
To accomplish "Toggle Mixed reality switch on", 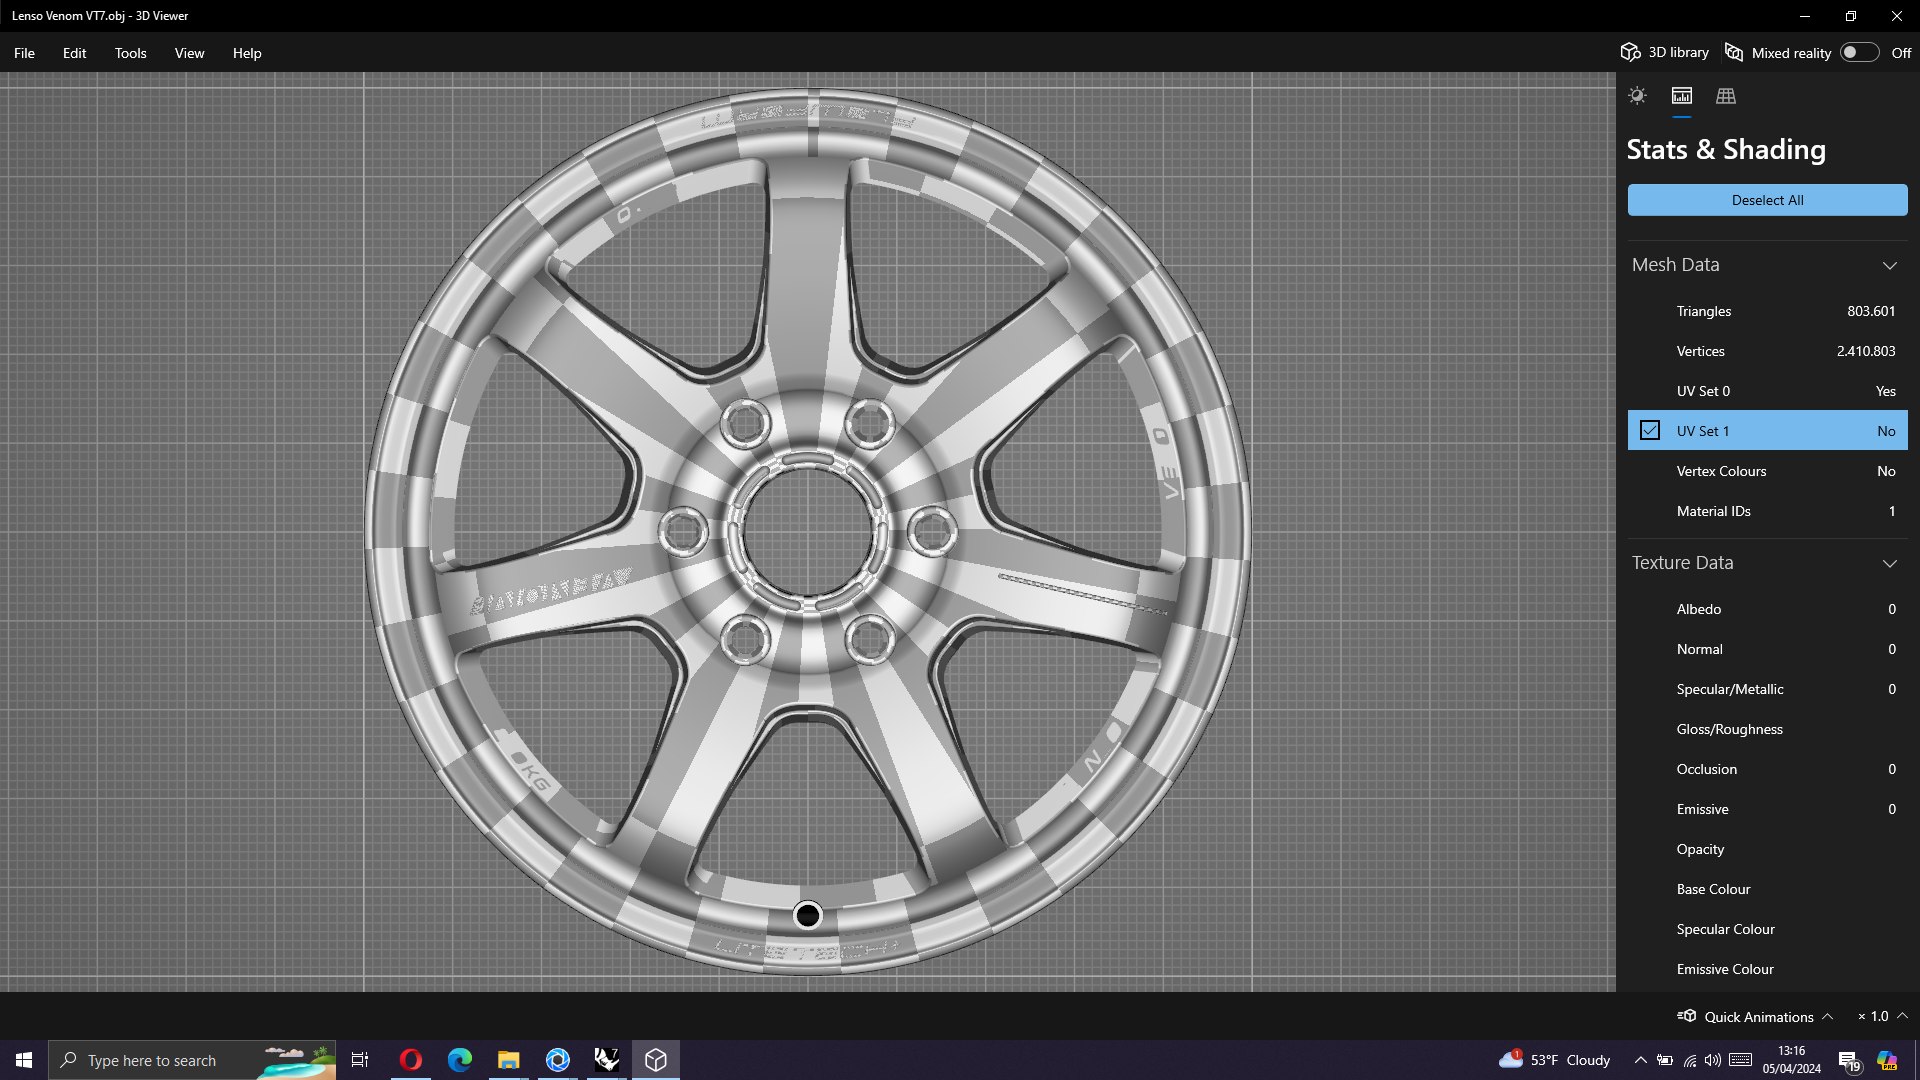I will [x=1858, y=53].
